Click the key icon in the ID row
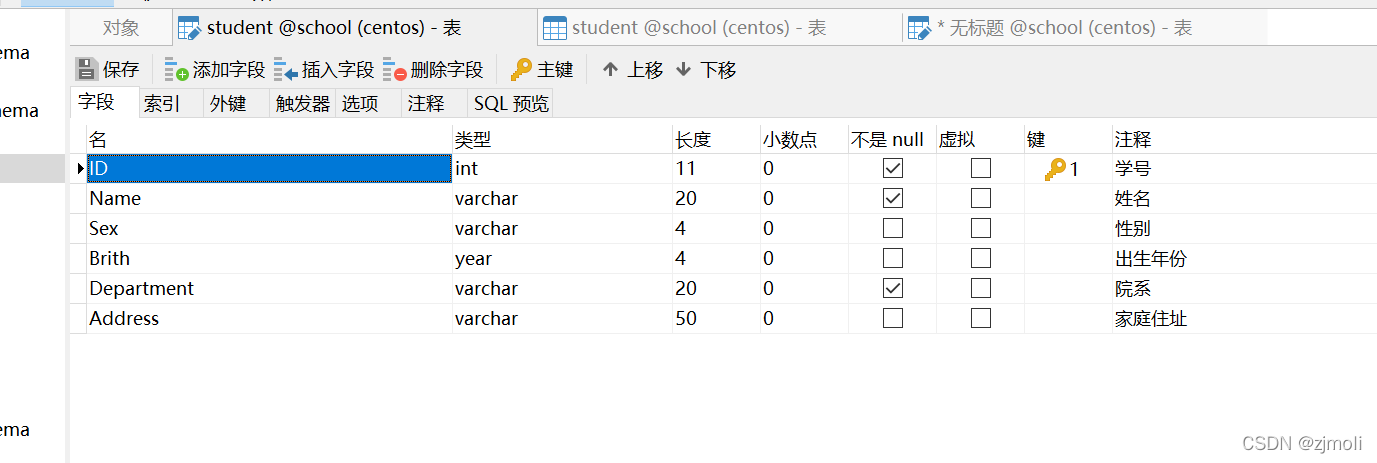This screenshot has width=1377, height=463. pyautogui.click(x=1055, y=169)
